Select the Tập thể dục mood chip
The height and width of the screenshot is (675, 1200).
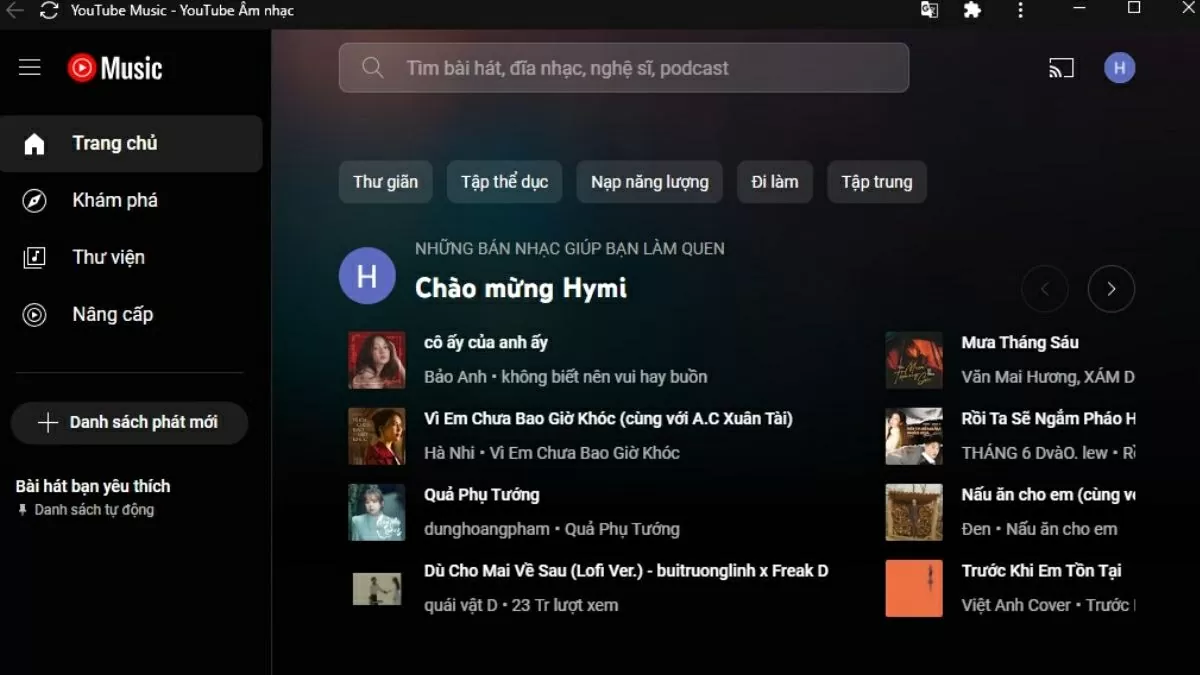click(x=504, y=182)
